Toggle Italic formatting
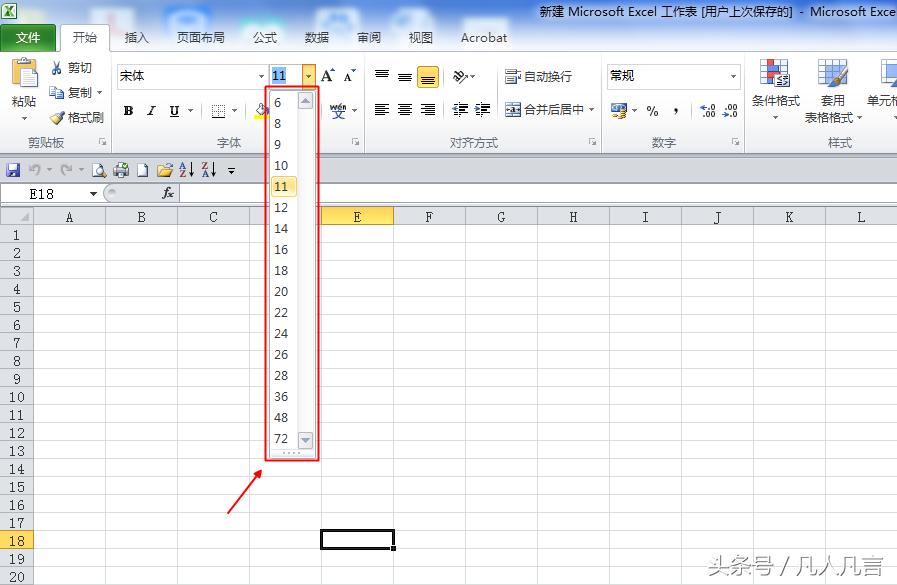 click(151, 111)
